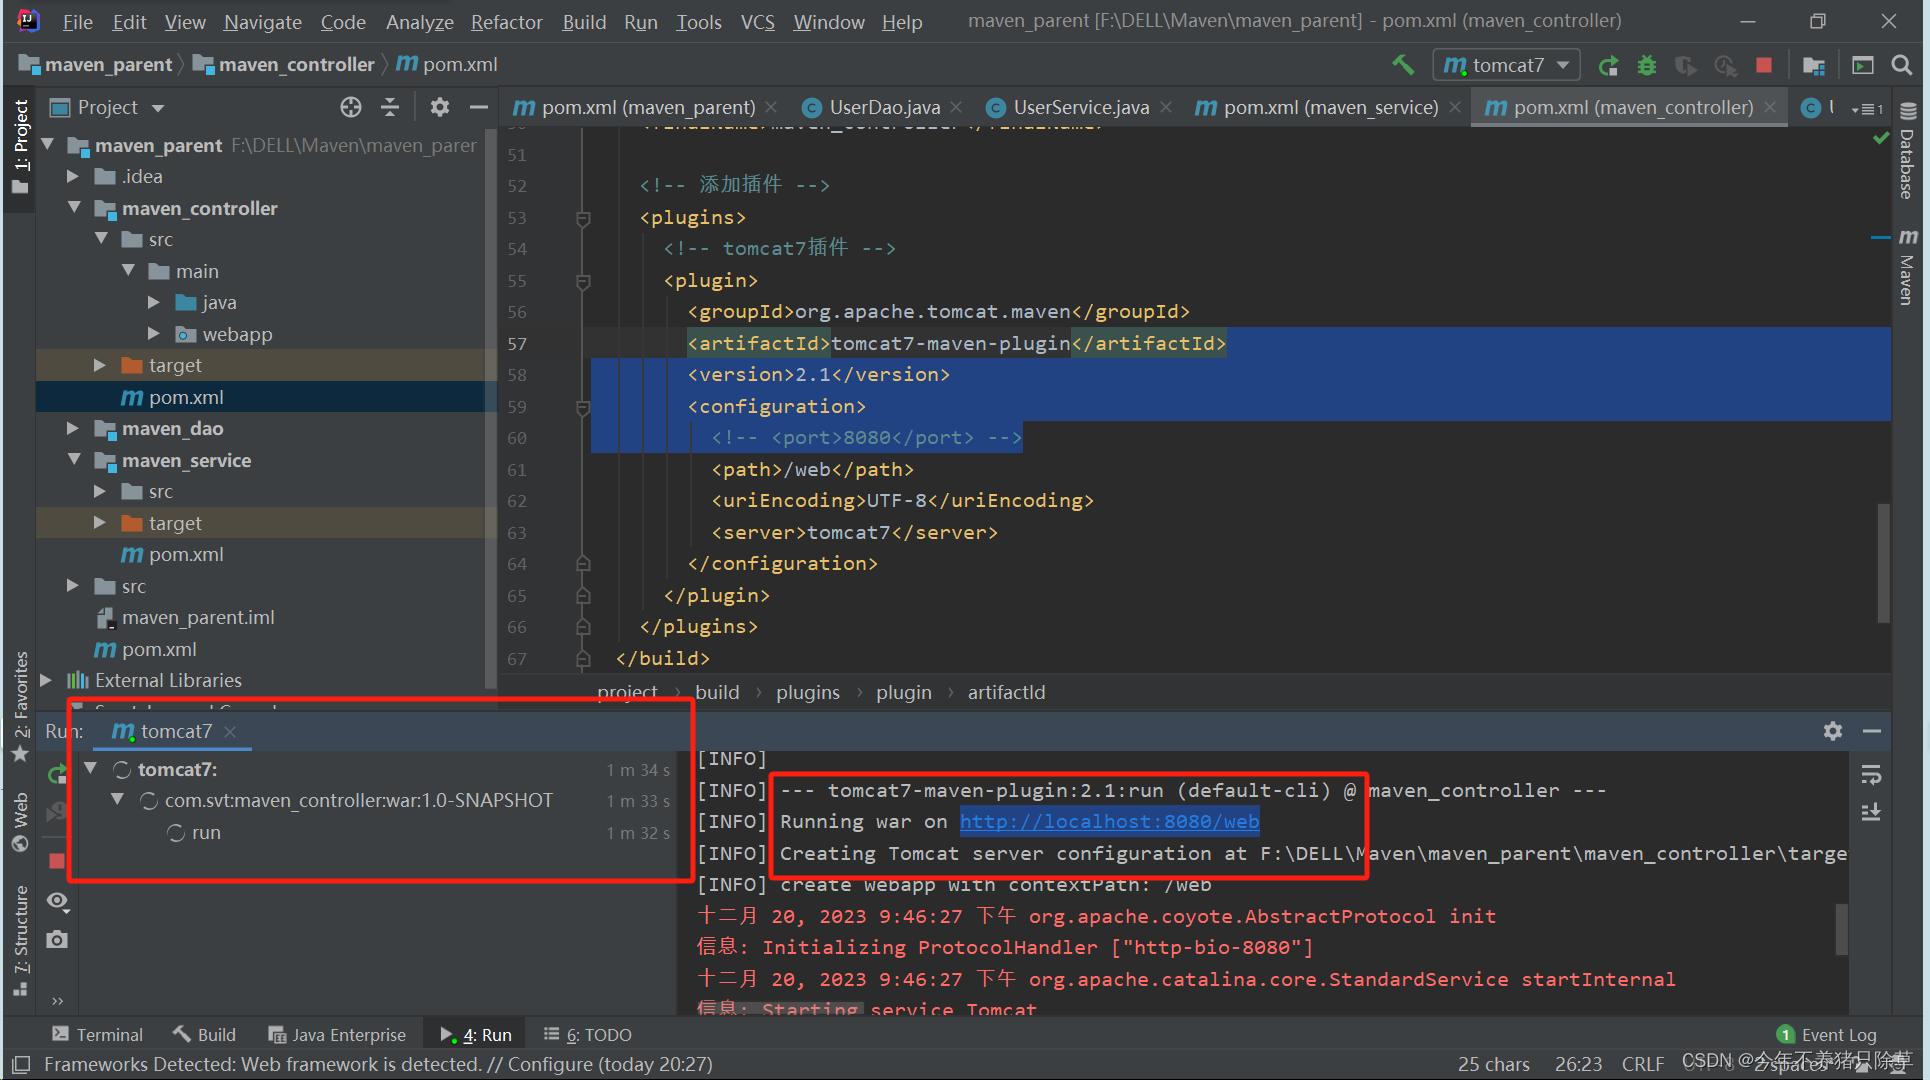
Task: Hide the Run tool window
Action: pyautogui.click(x=1872, y=731)
